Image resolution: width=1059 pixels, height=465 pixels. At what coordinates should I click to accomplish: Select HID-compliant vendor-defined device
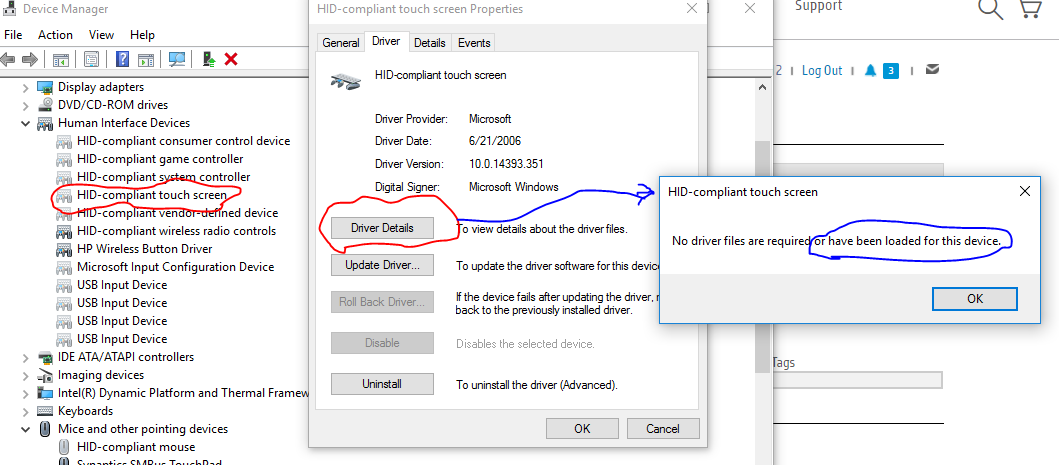pyautogui.click(x=178, y=213)
